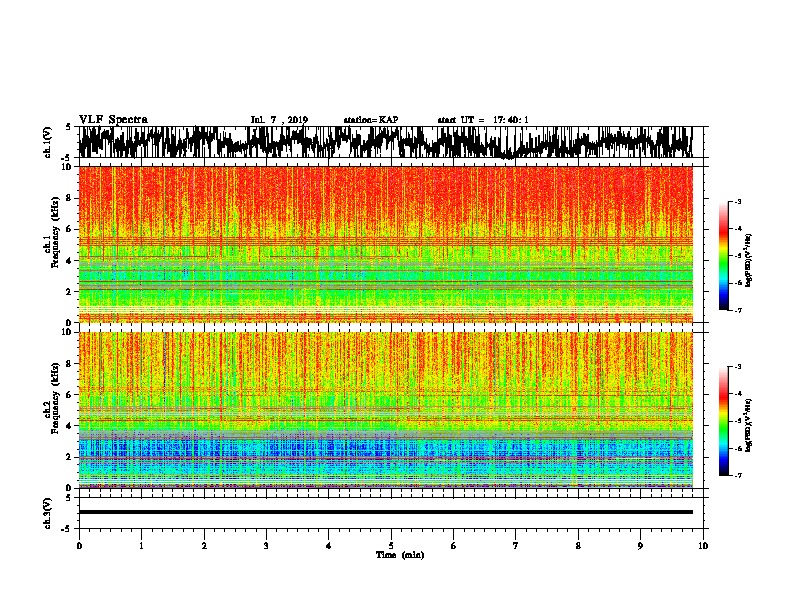792x612 pixels.
Task: Click the "station=KAP" header label
Action: (x=371, y=120)
